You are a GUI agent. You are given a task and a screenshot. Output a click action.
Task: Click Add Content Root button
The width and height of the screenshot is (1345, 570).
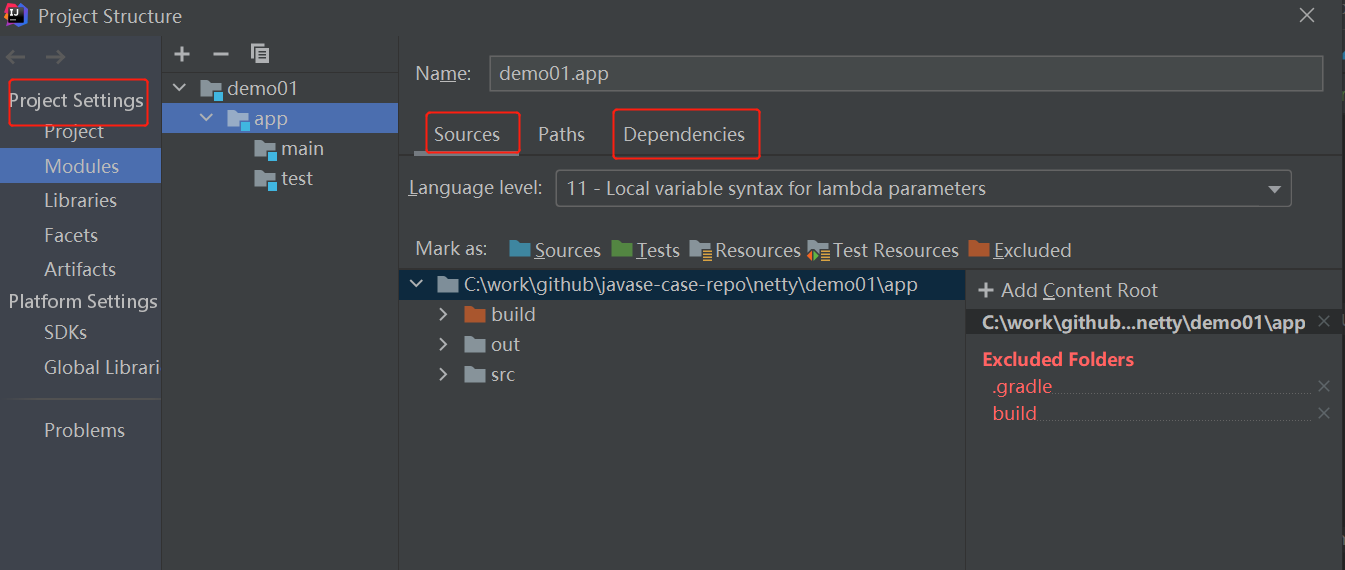pos(1068,291)
